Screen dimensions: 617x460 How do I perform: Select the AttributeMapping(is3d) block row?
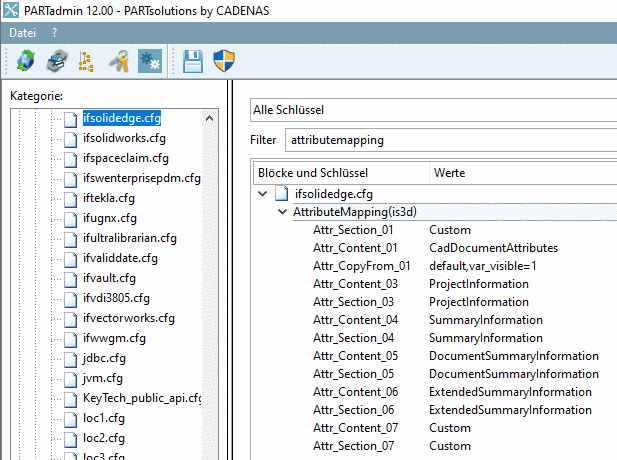(x=455, y=212)
